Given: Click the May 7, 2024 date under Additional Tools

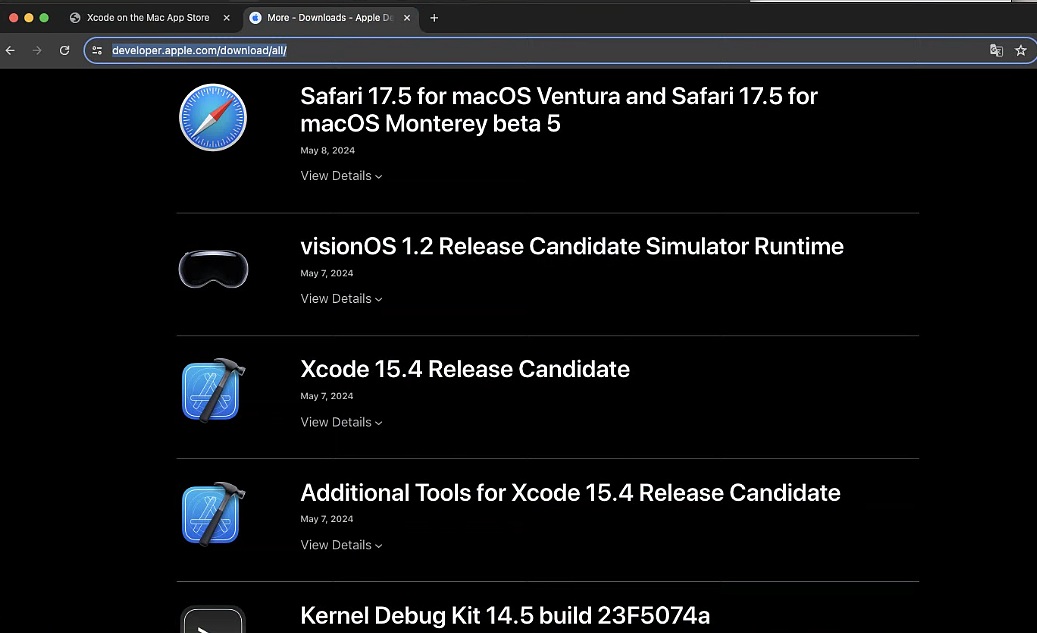Looking at the screenshot, I should 327,519.
